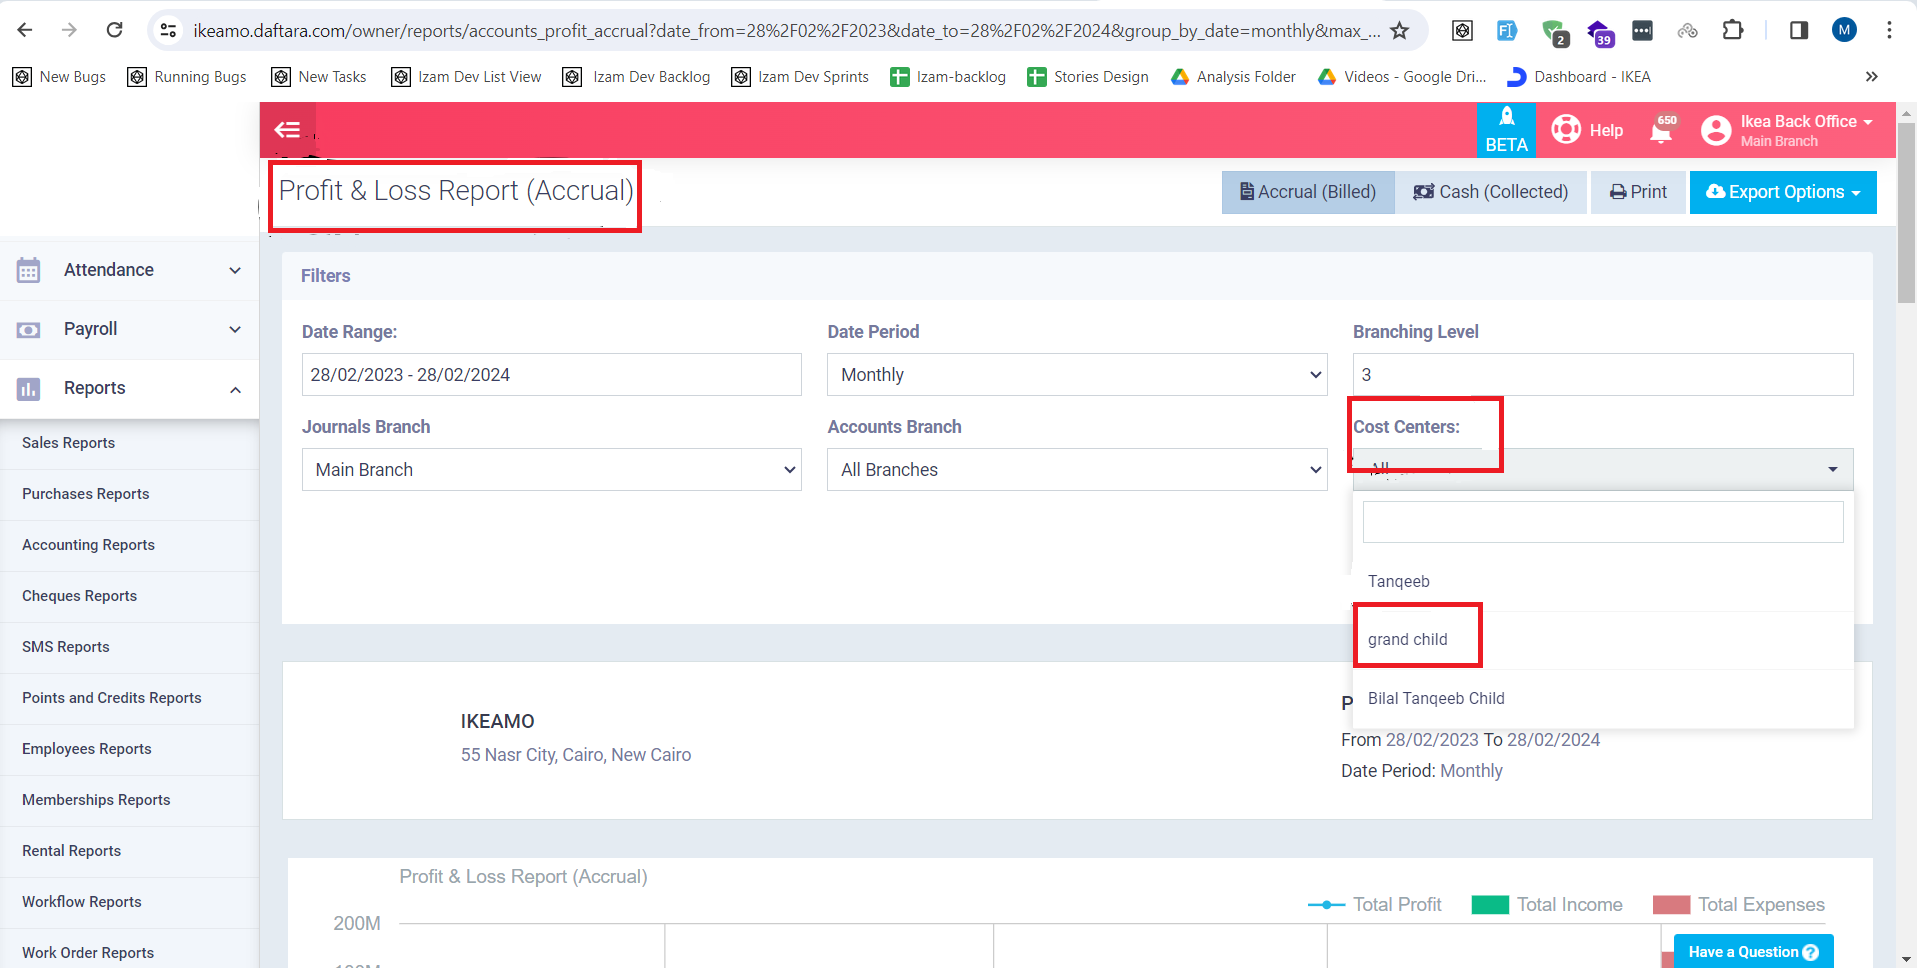This screenshot has width=1917, height=968.
Task: Reload the page in the browser
Action: 115,30
